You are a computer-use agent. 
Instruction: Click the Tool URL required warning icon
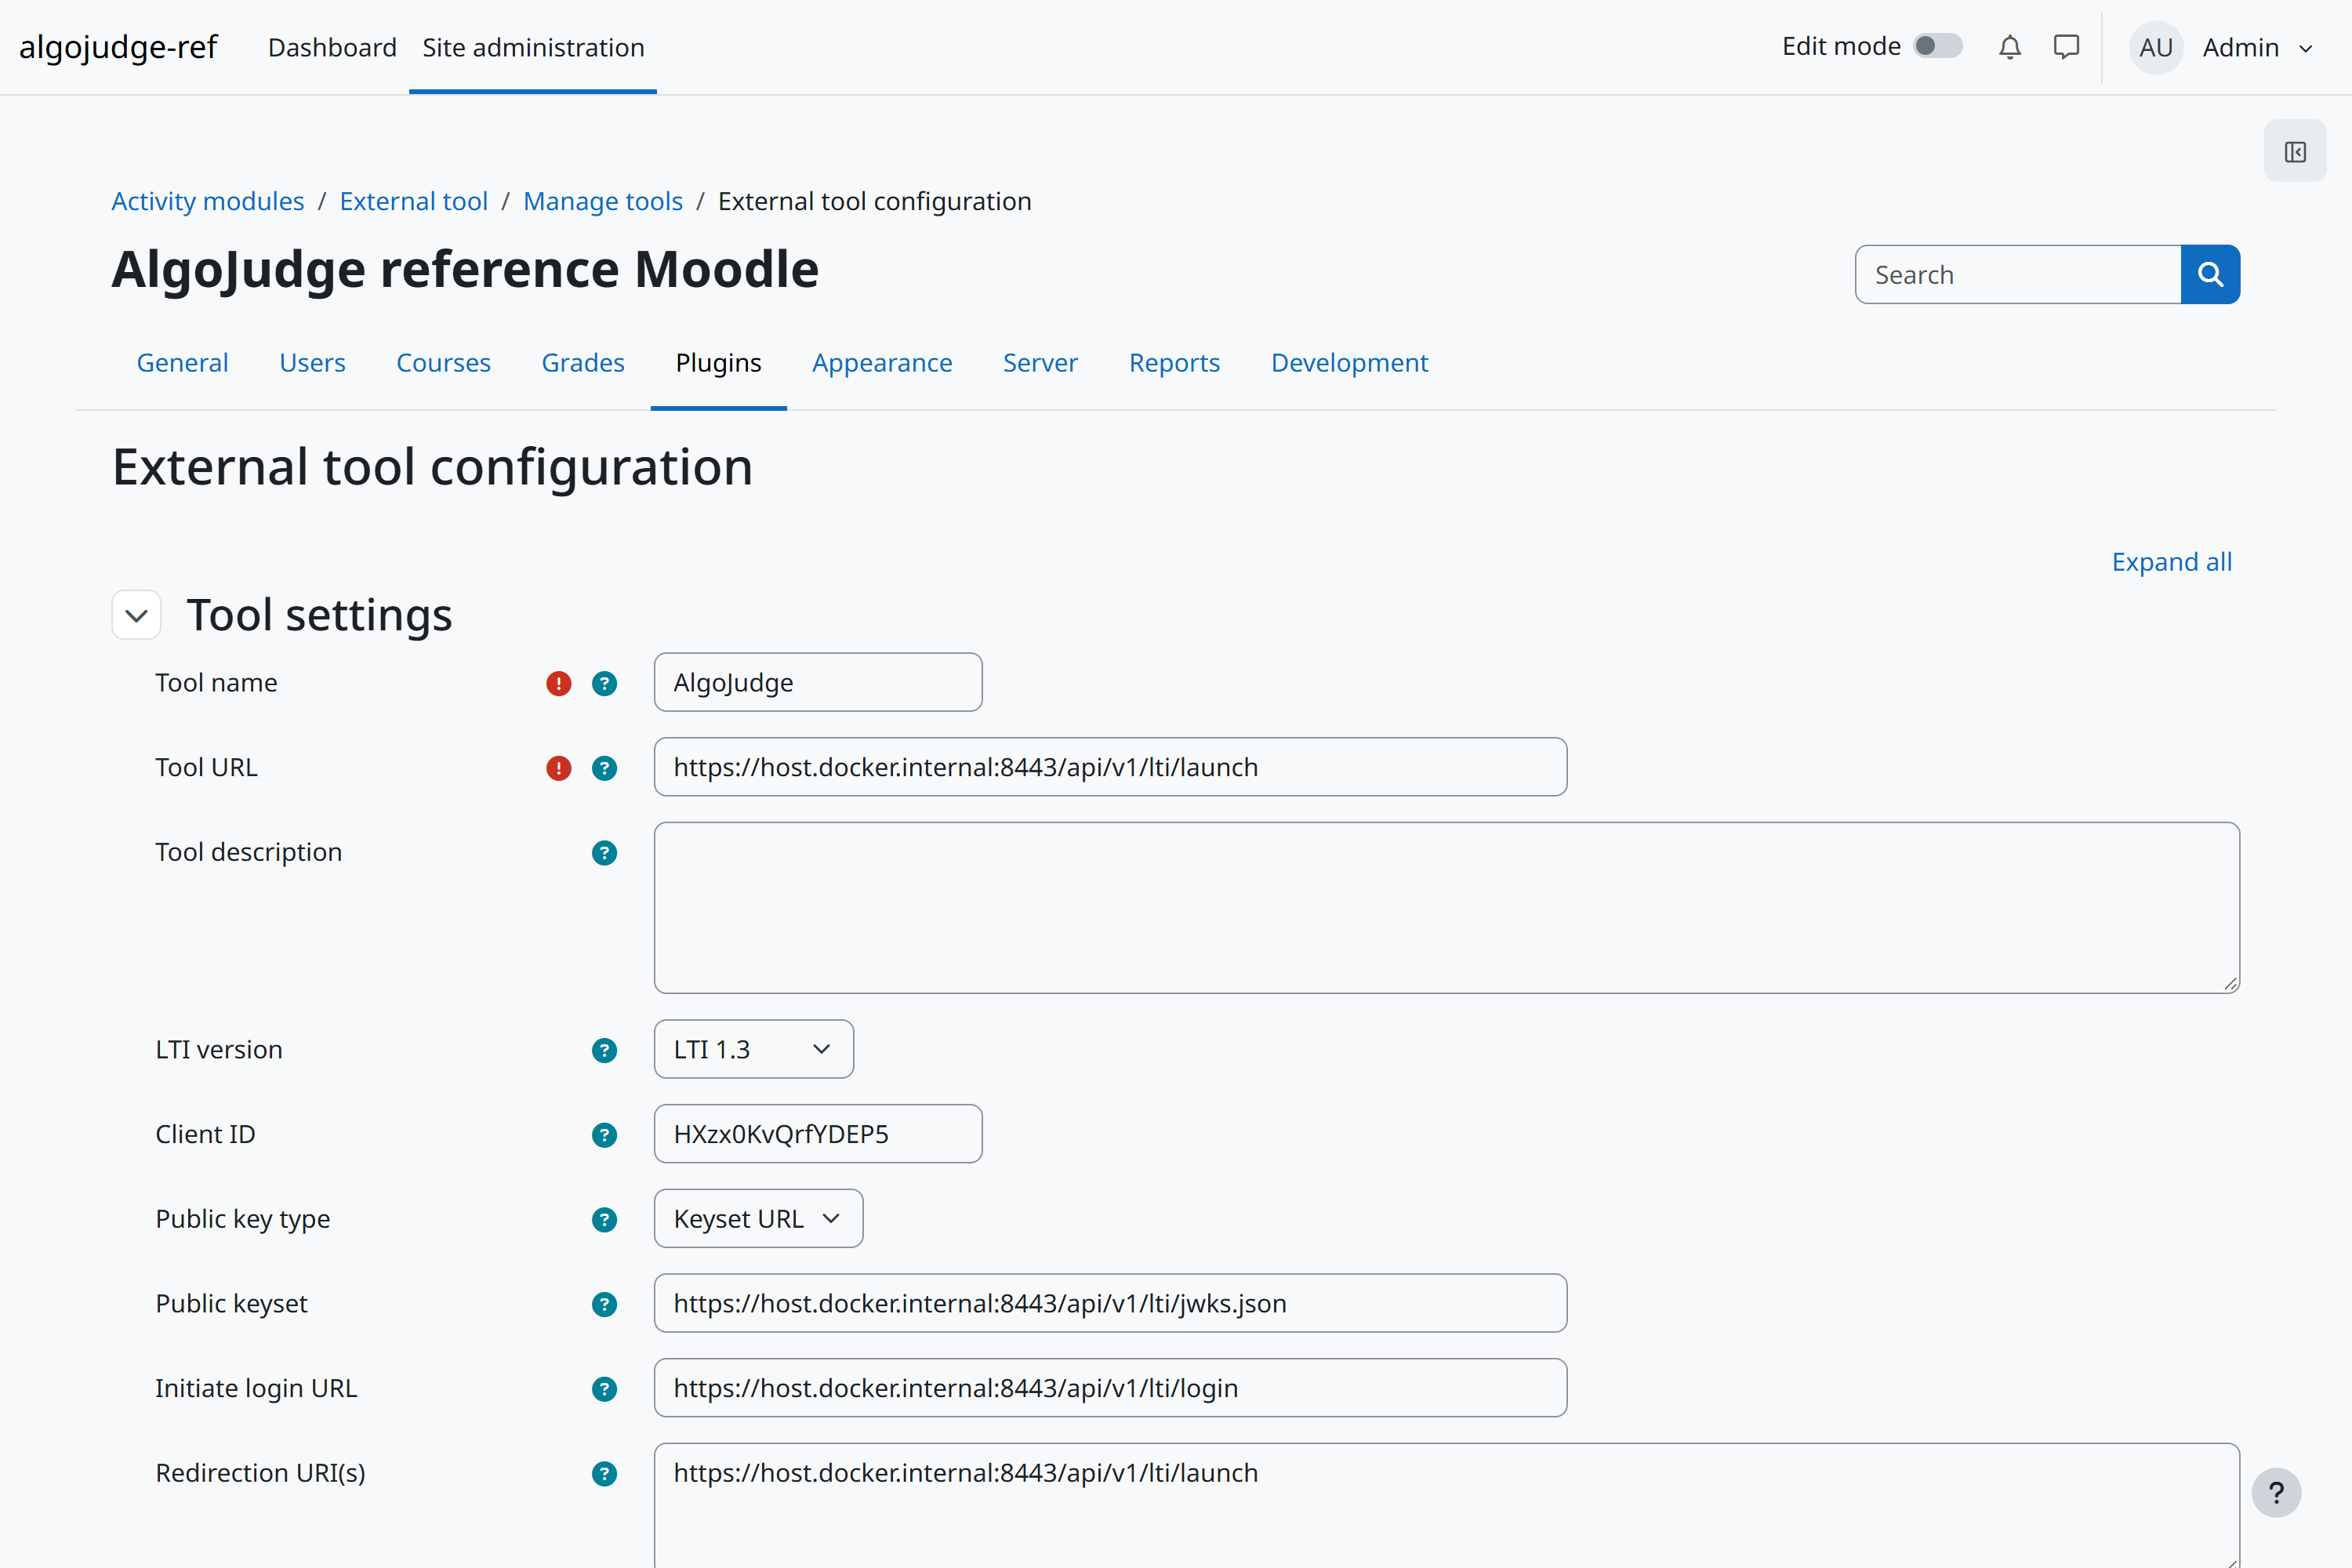(558, 768)
